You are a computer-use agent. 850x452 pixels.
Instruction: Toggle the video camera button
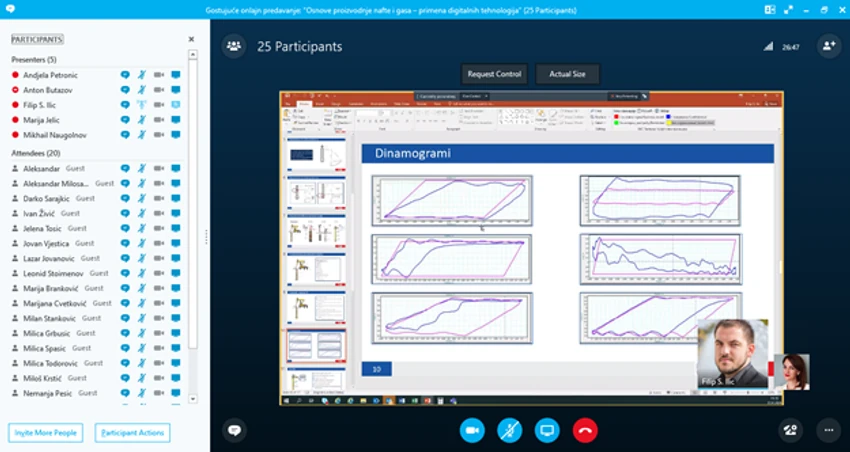[472, 431]
